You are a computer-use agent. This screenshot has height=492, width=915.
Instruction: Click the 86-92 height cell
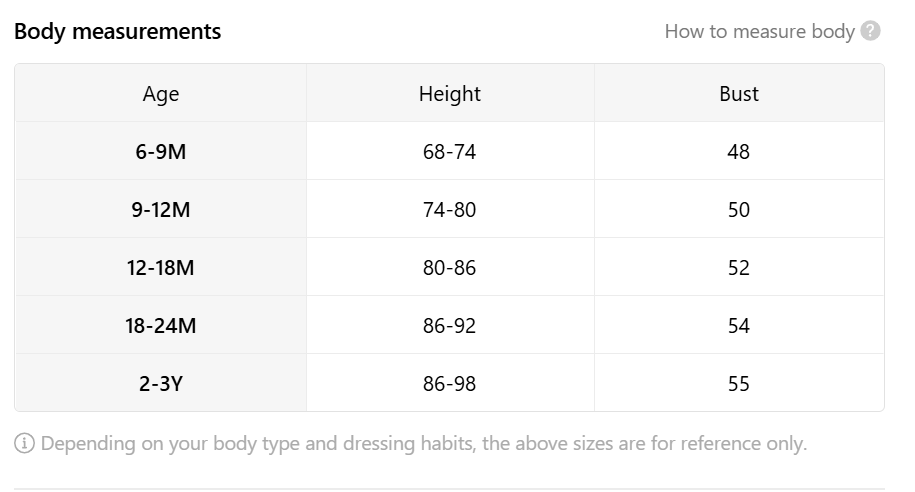point(450,325)
